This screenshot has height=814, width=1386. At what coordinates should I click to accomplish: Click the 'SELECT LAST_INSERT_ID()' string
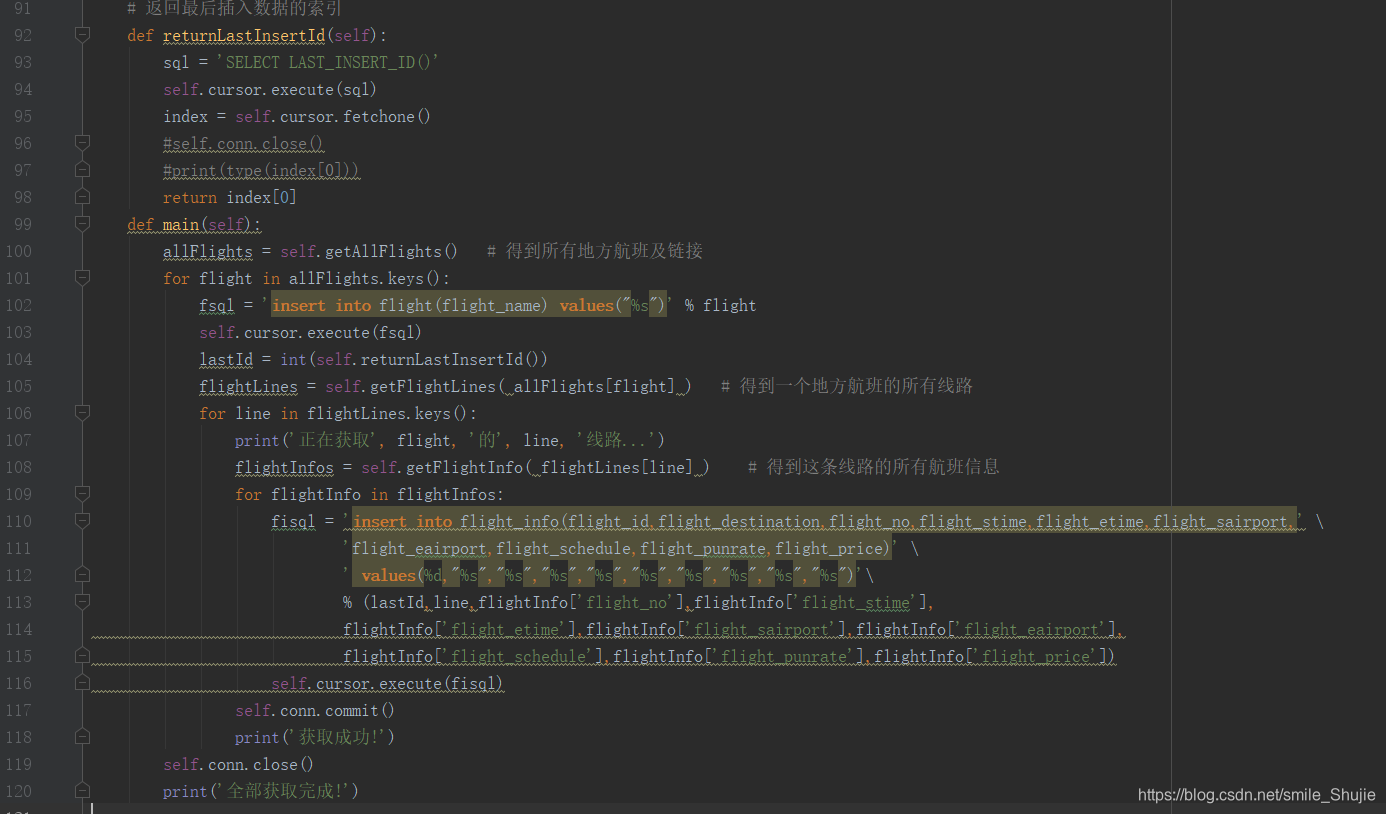point(328,62)
